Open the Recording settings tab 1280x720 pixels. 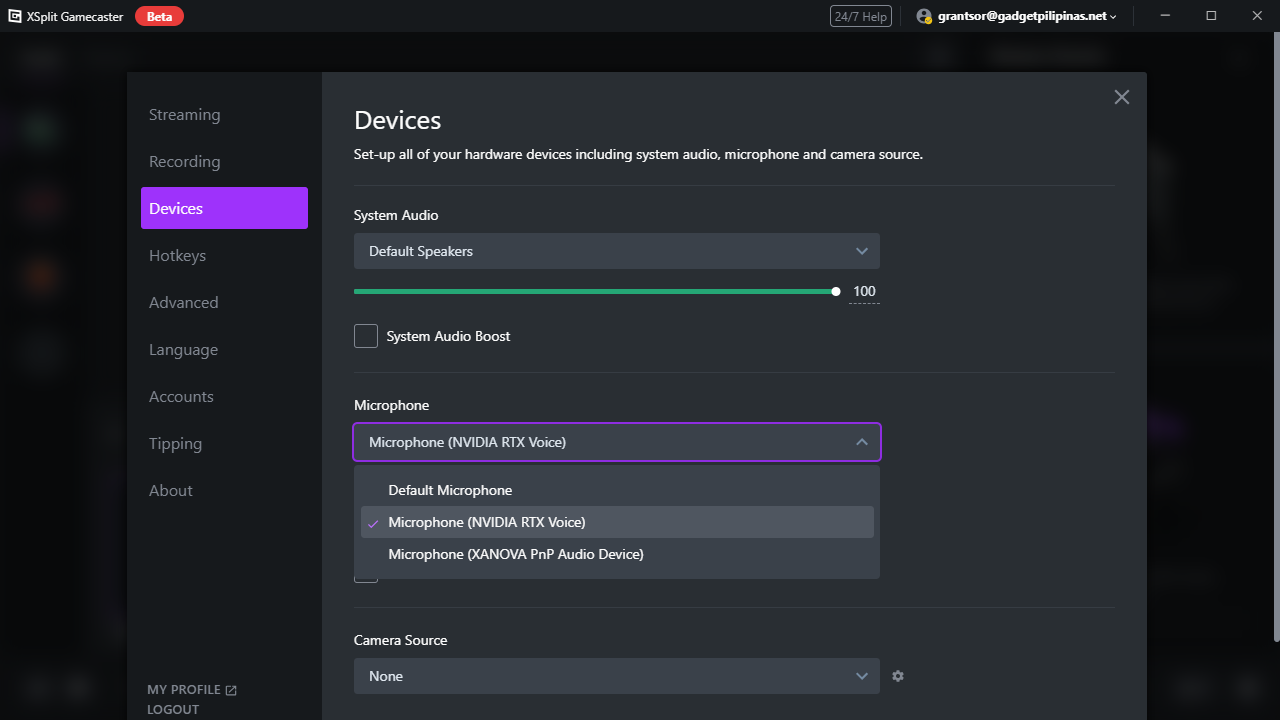coord(224,162)
